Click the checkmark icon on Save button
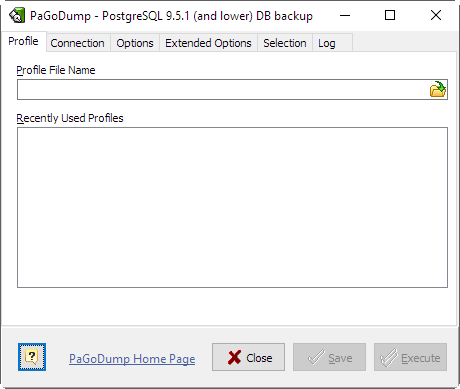Image resolution: width=460 pixels, height=389 pixels. click(x=316, y=357)
